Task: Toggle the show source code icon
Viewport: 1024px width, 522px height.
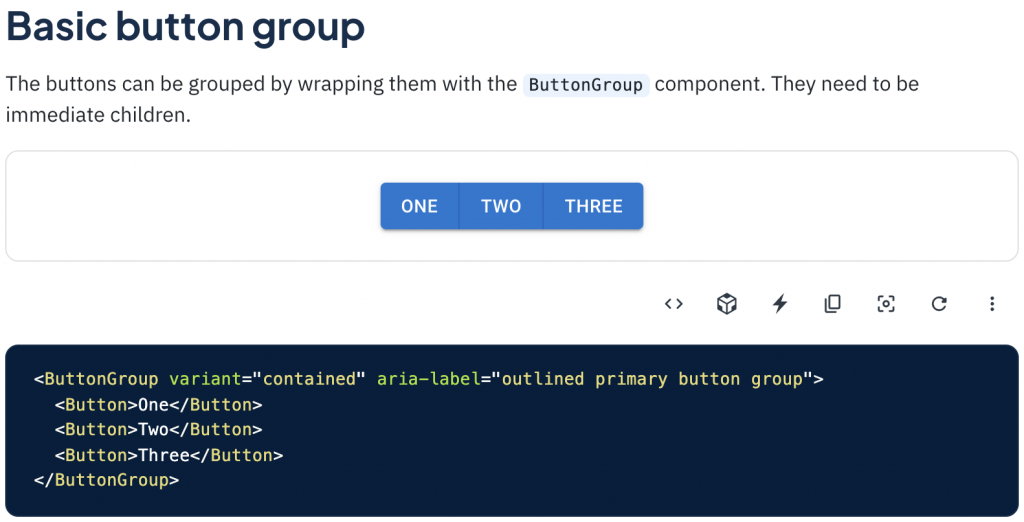Action: click(673, 304)
